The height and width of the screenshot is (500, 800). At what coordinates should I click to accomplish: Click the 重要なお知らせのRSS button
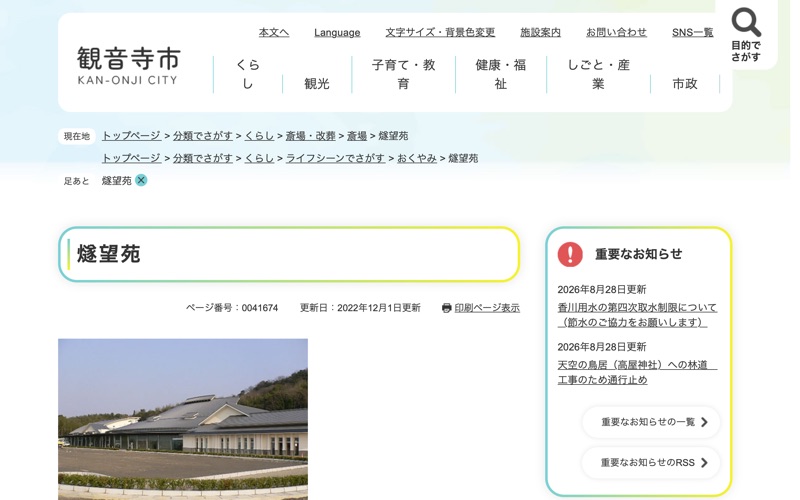(651, 463)
